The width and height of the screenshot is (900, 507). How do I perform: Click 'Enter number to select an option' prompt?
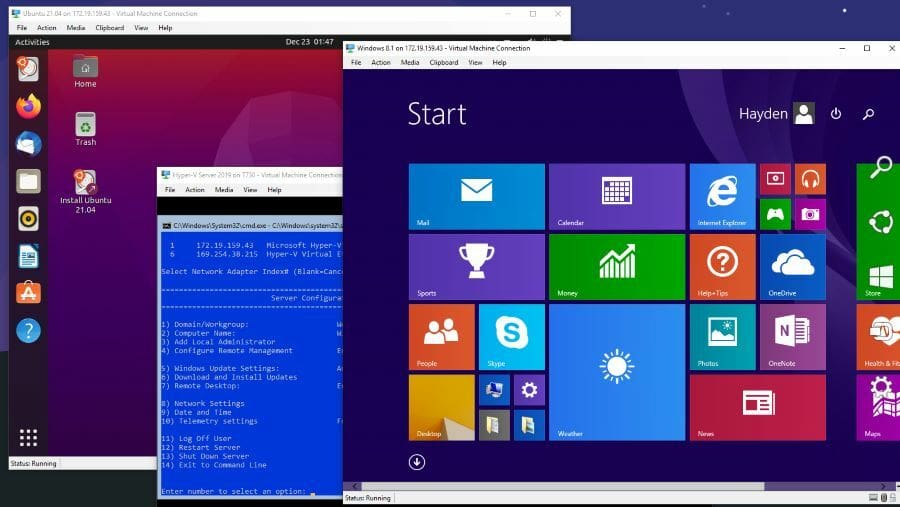[x=234, y=491]
